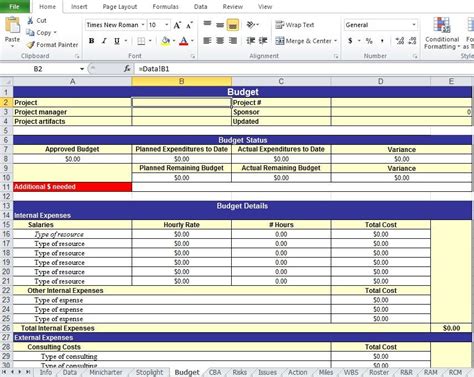Toggle Wrap Text
Viewport: 474px width, 377px height.
coord(295,25)
